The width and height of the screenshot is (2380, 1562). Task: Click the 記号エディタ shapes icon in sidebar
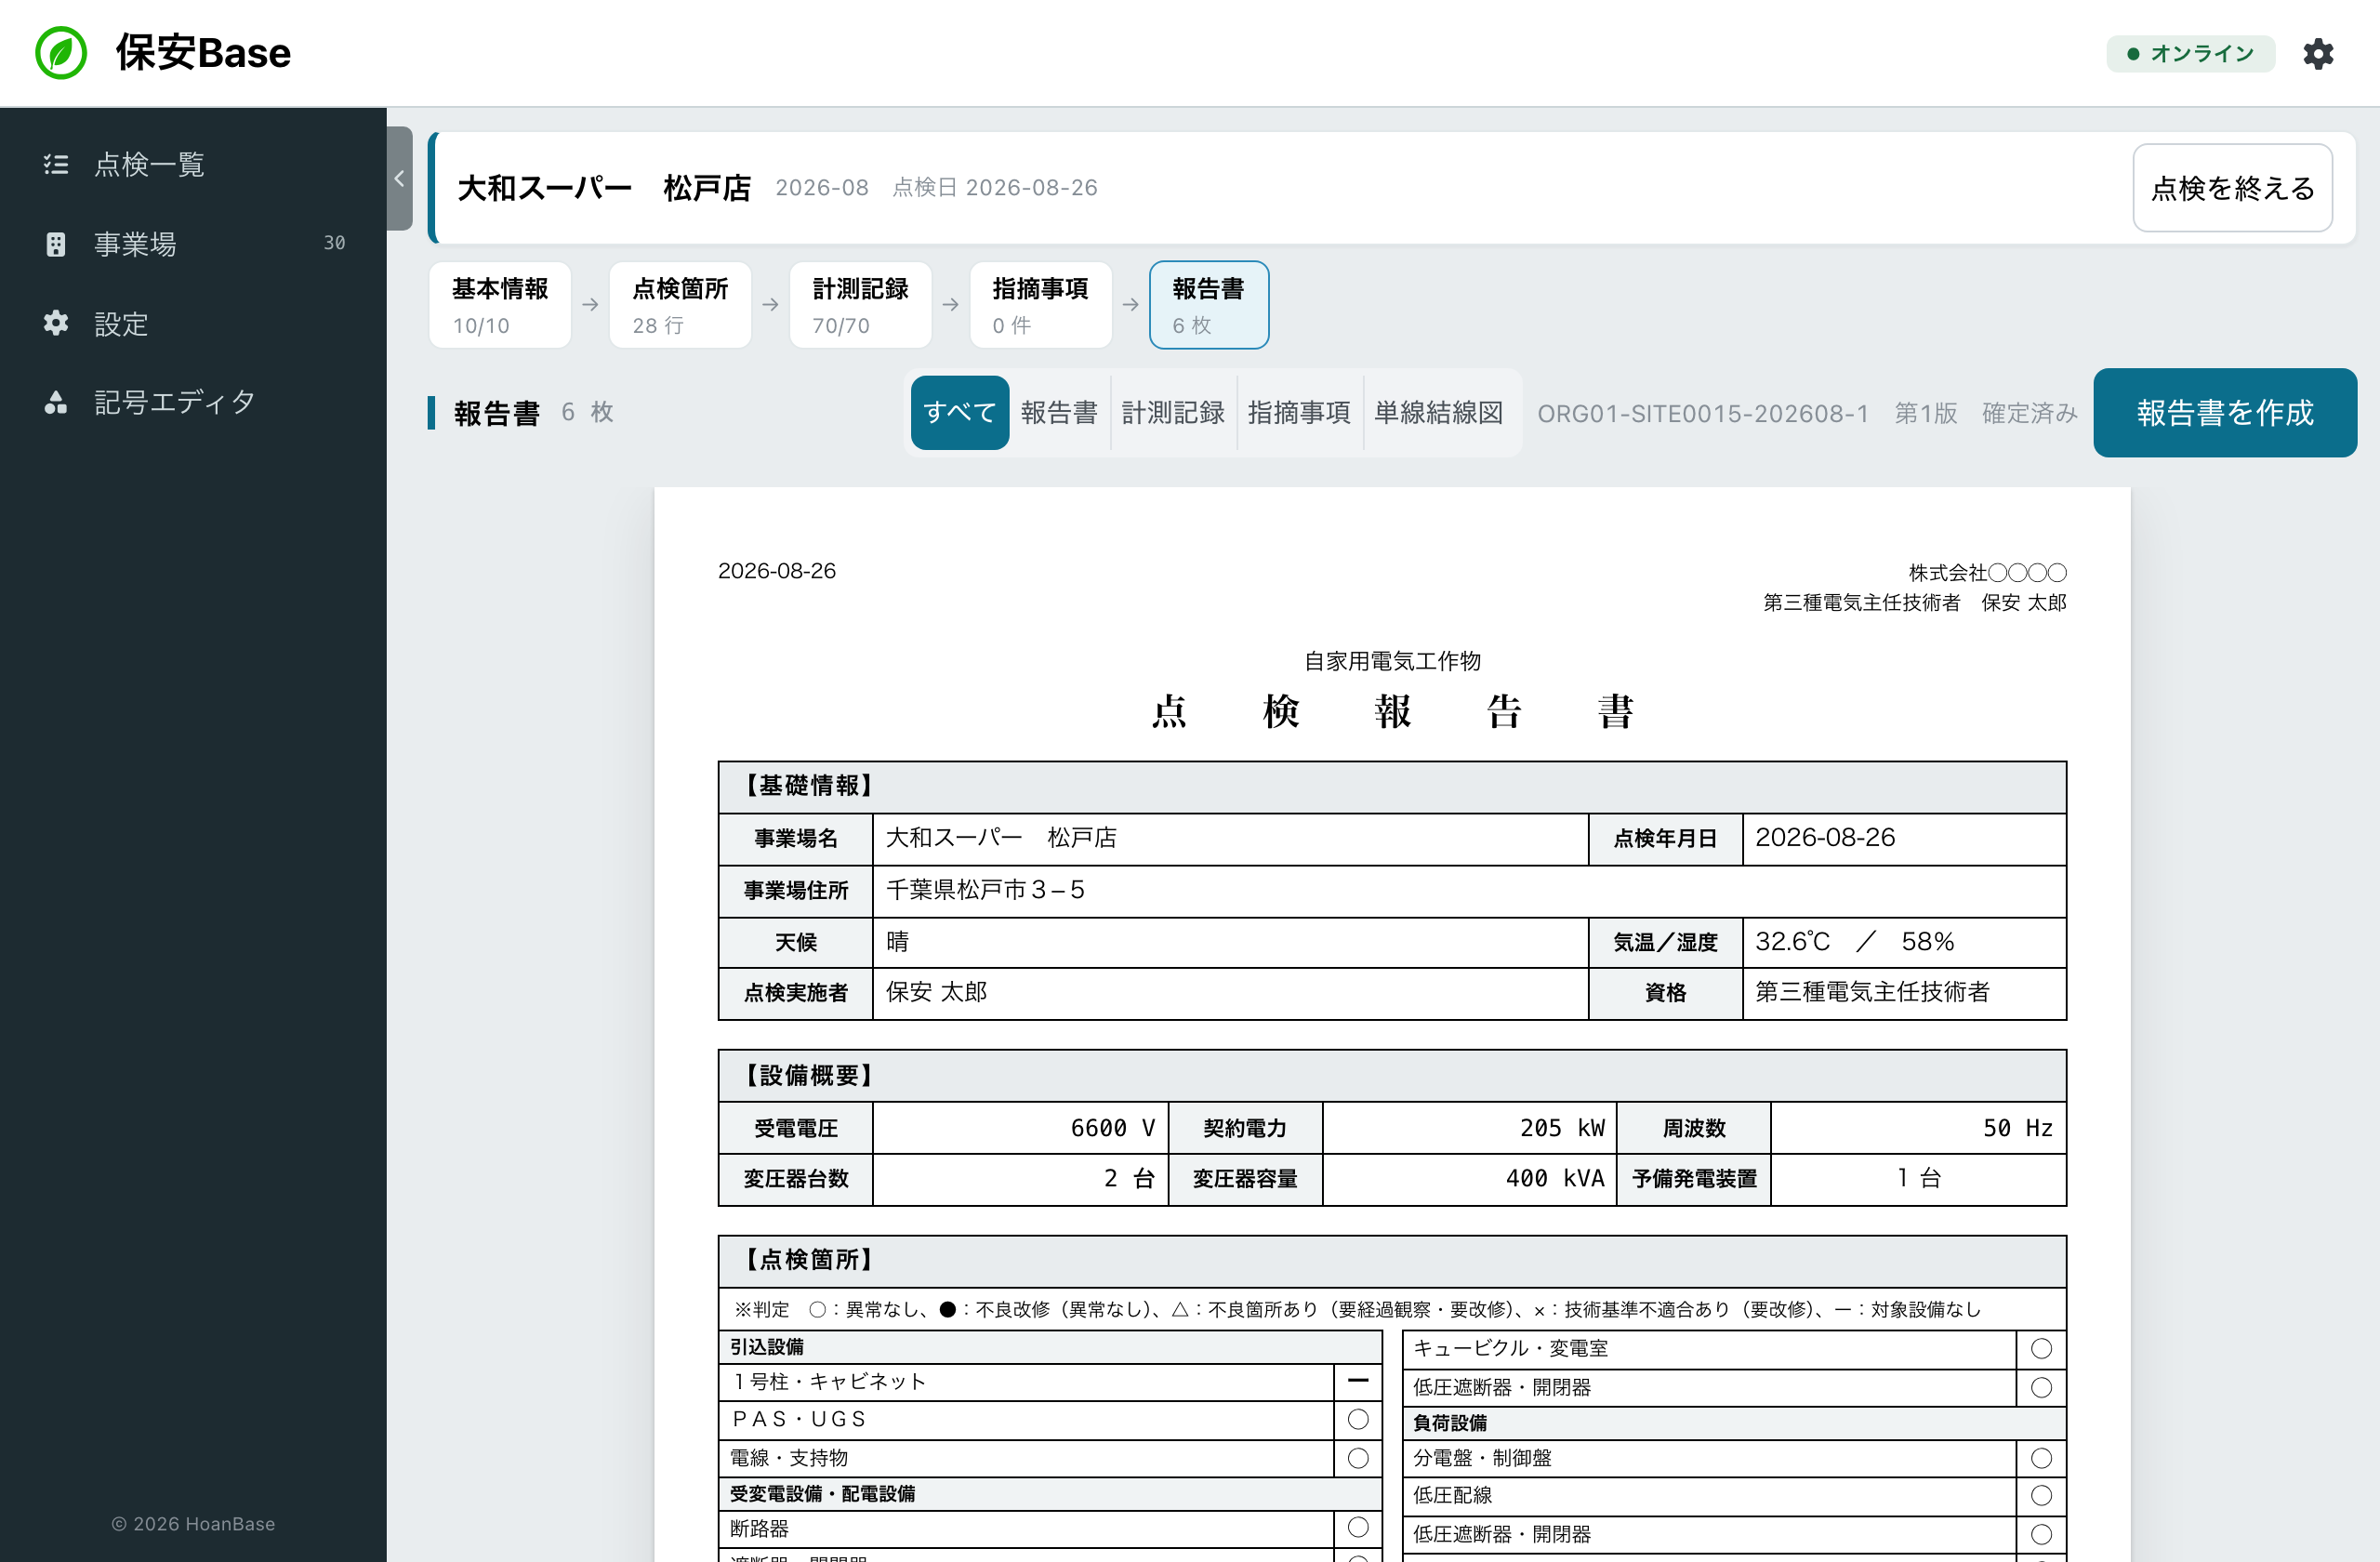pyautogui.click(x=56, y=402)
